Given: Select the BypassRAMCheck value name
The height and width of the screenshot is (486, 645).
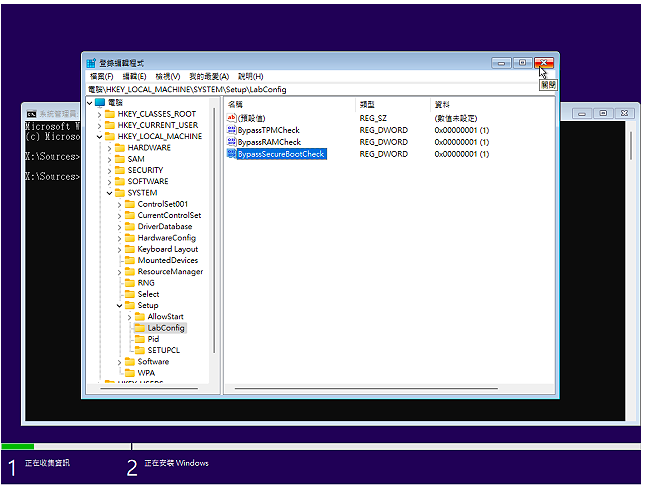Looking at the screenshot, I should click(x=269, y=142).
